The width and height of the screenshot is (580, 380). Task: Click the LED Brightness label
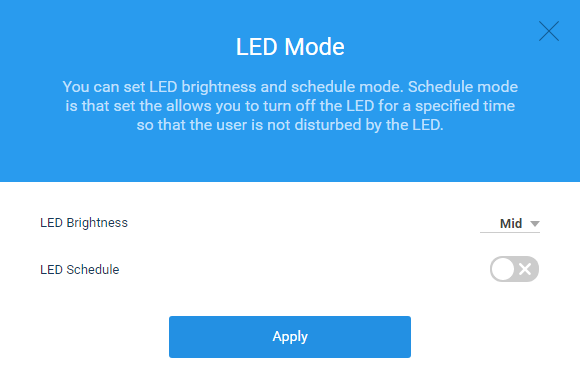84,223
